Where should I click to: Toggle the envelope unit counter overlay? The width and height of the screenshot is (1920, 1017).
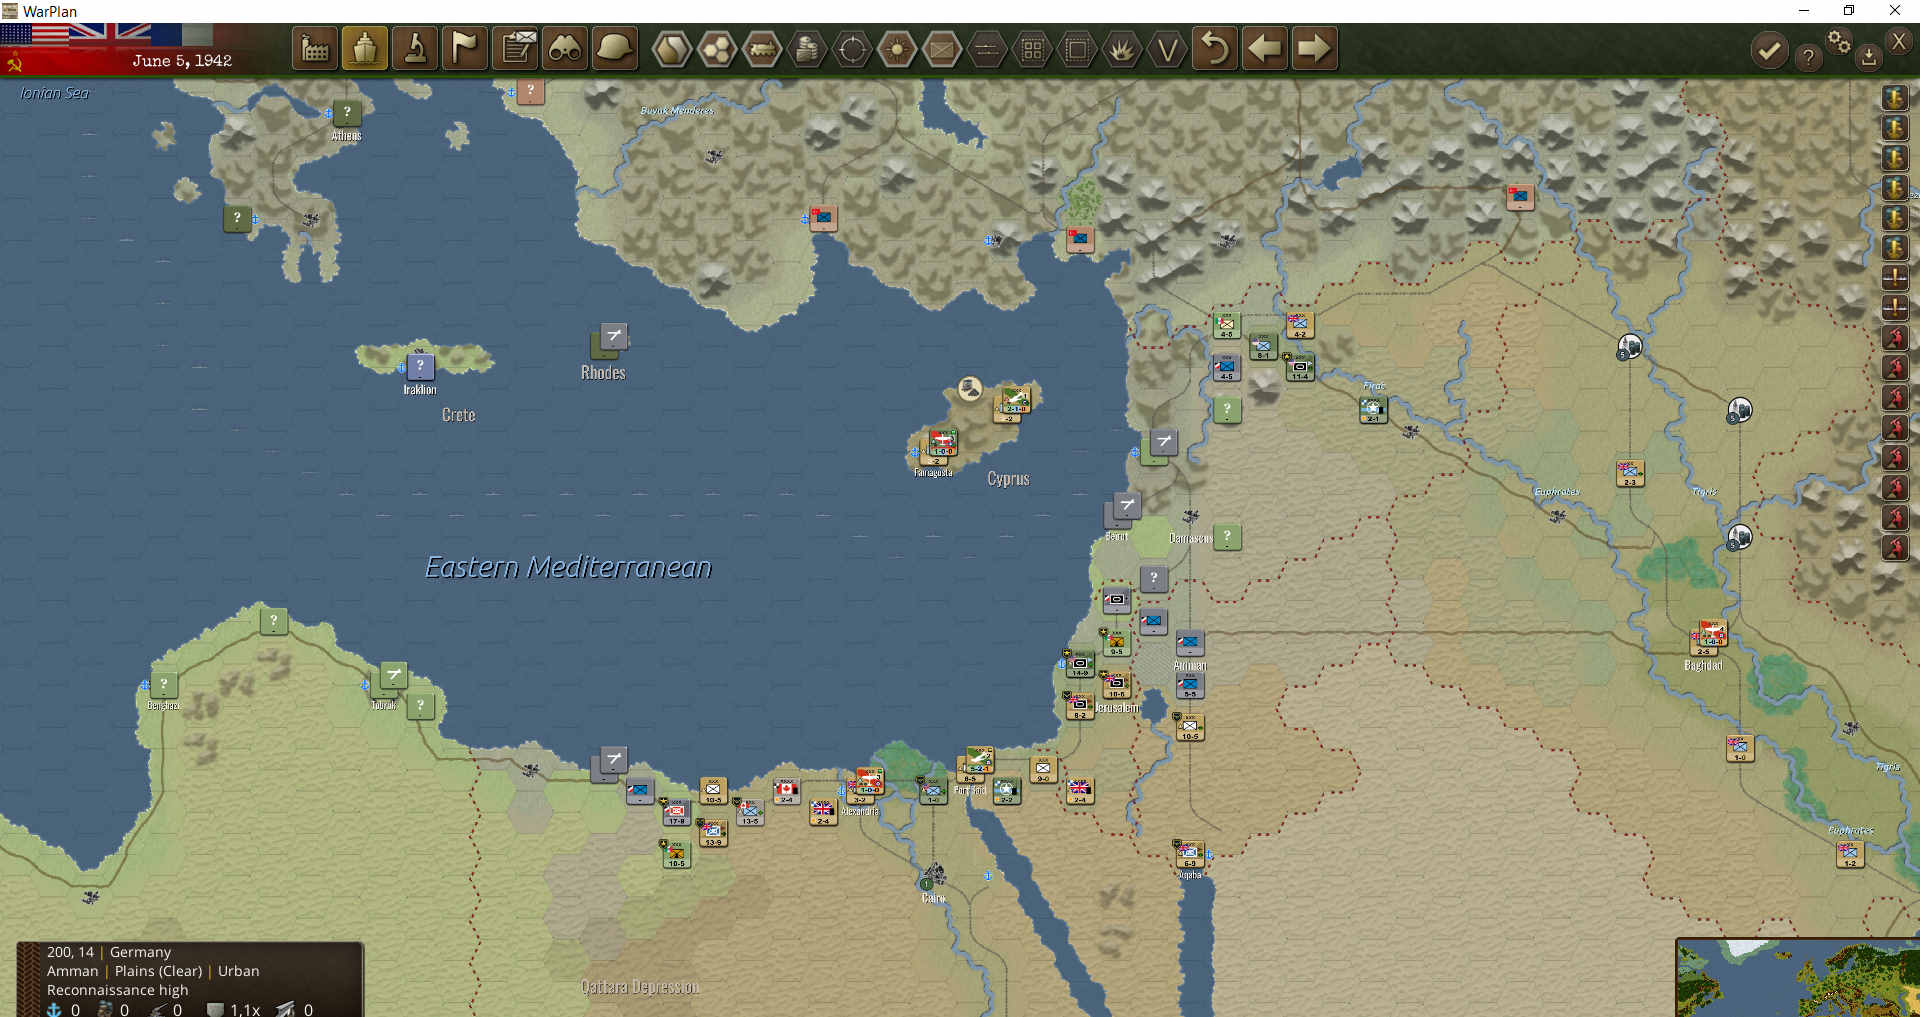[942, 49]
